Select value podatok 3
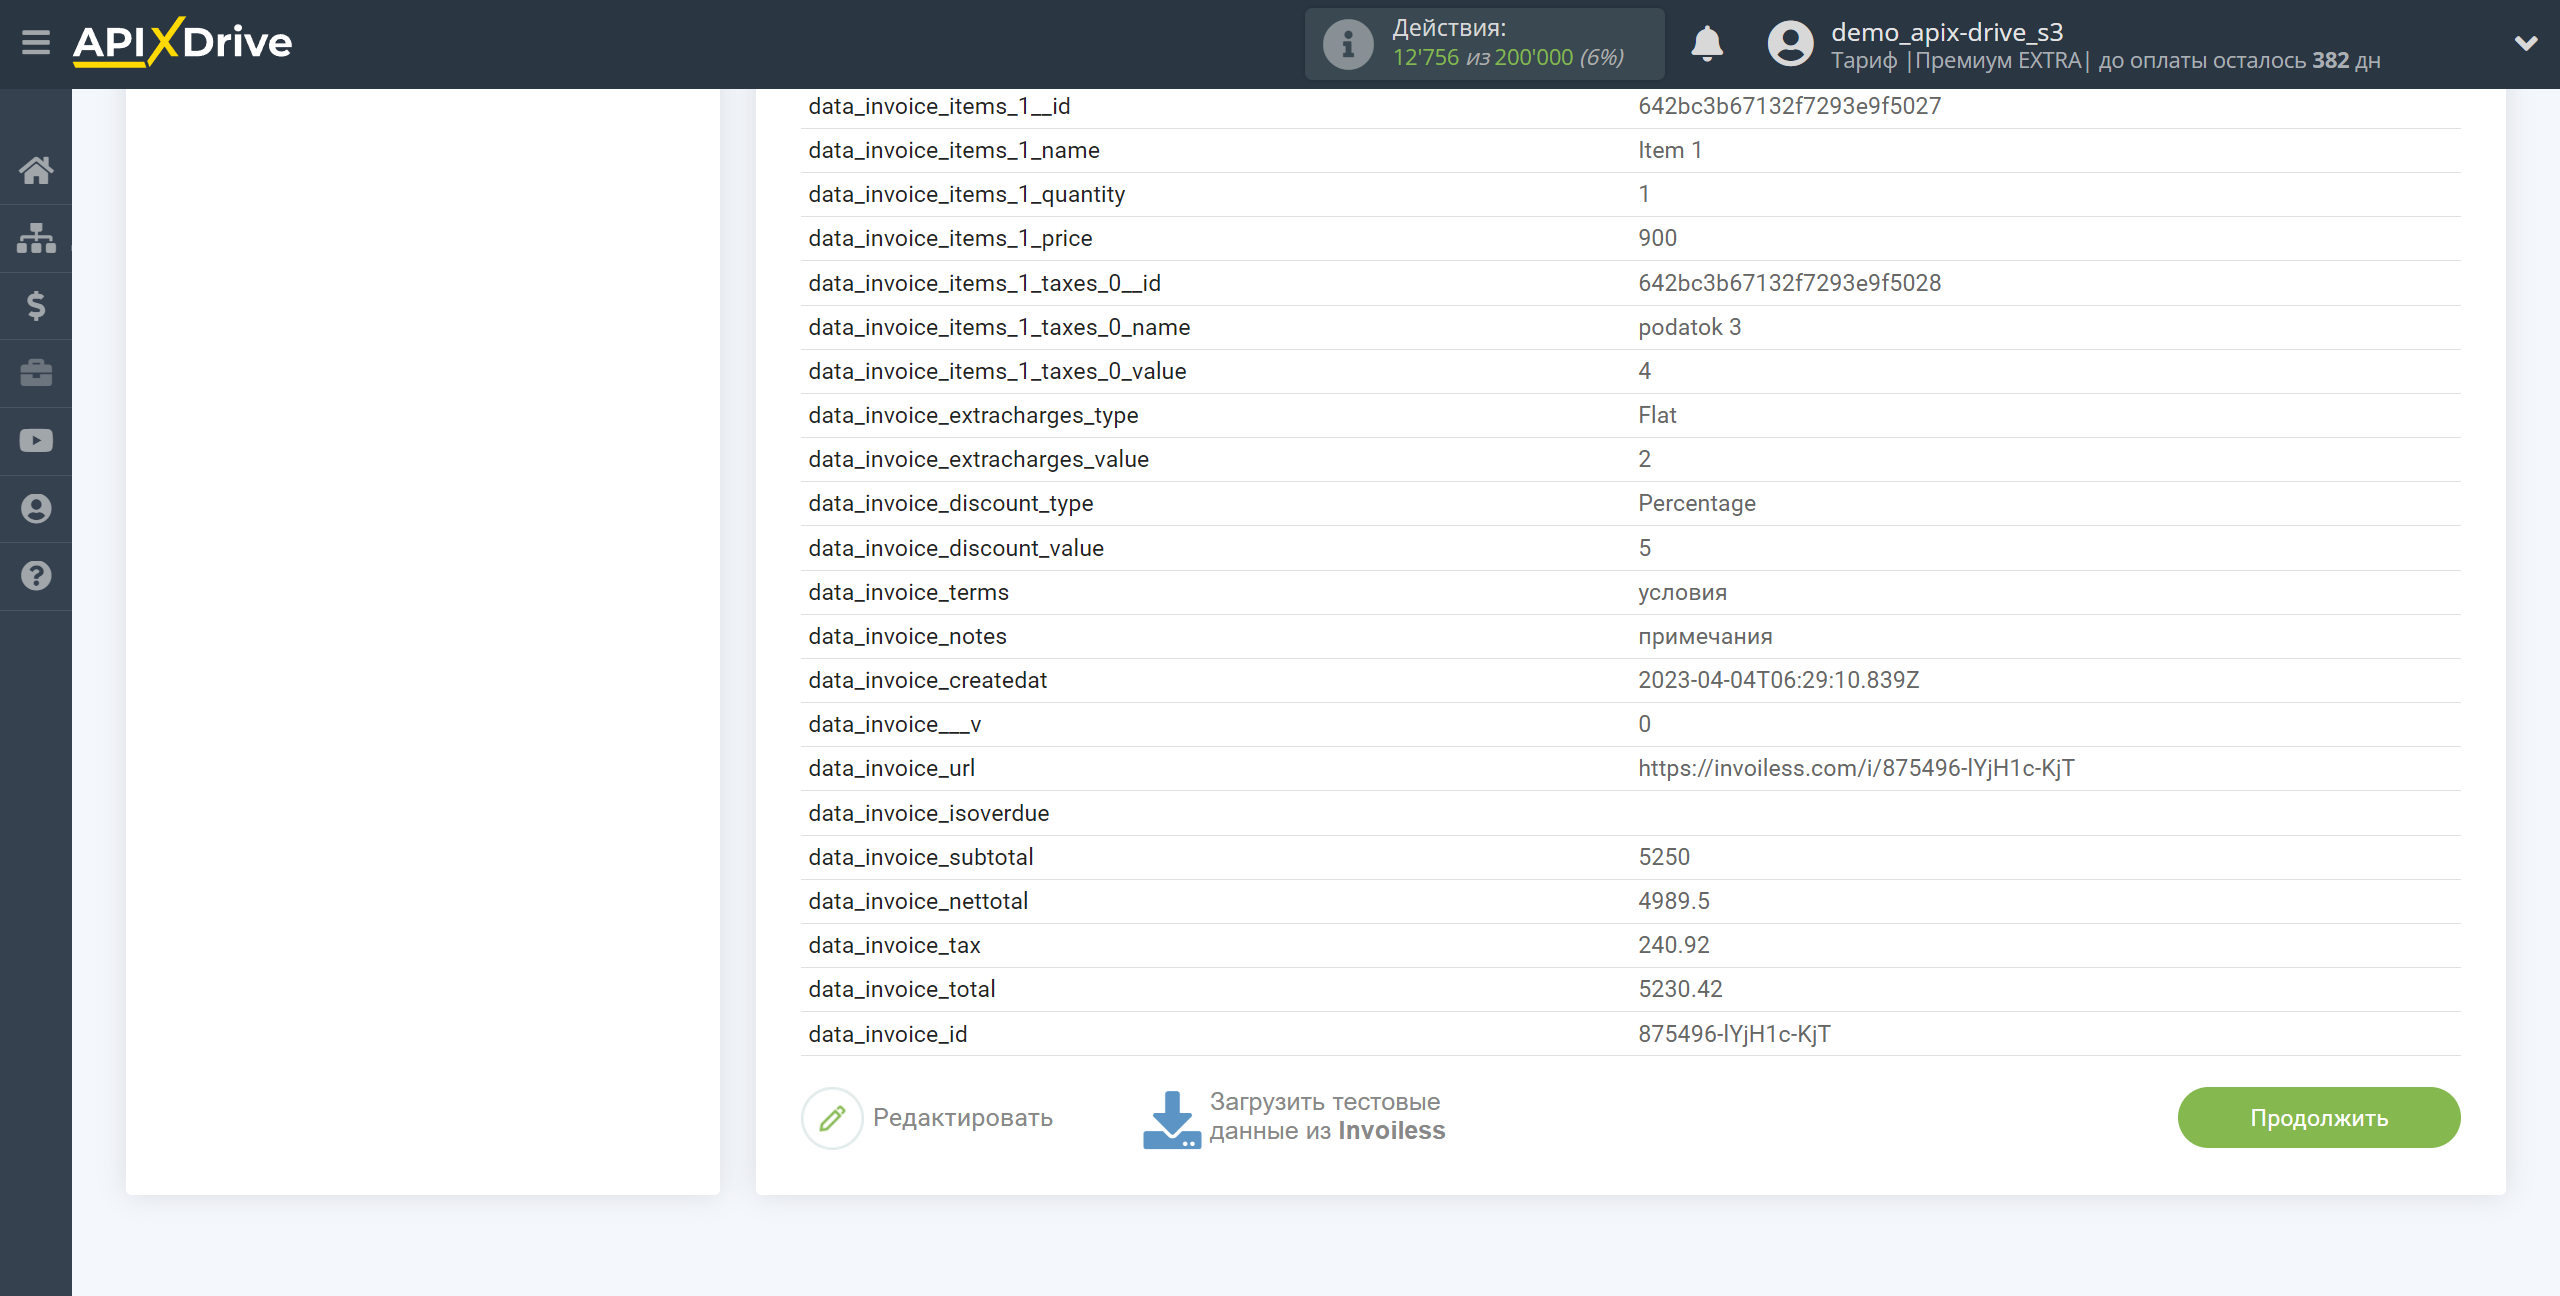2560x1296 pixels. [1689, 327]
